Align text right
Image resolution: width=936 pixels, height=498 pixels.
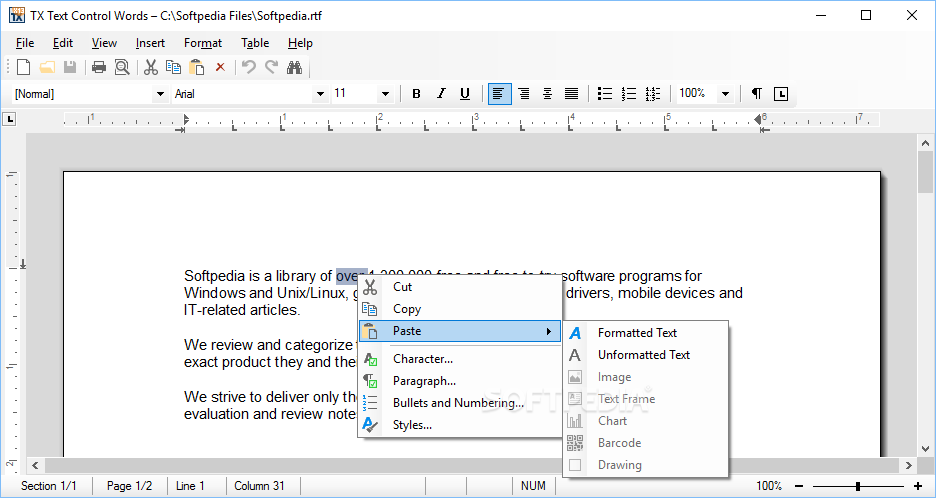tap(524, 94)
